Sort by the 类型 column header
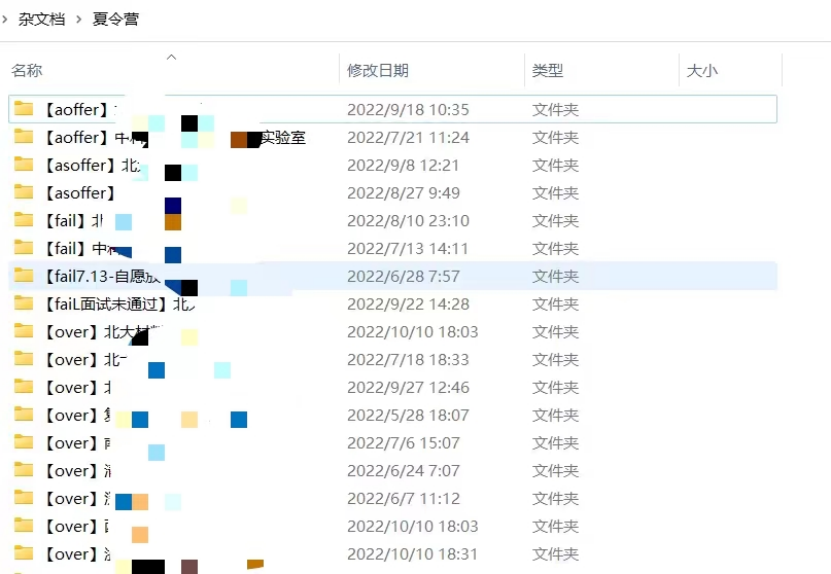Viewport: 831px width, 574px height. pyautogui.click(x=547, y=70)
